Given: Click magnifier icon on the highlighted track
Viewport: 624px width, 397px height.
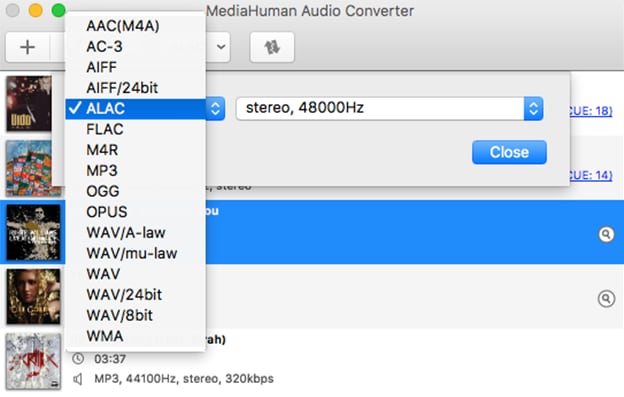Looking at the screenshot, I should coord(606,234).
